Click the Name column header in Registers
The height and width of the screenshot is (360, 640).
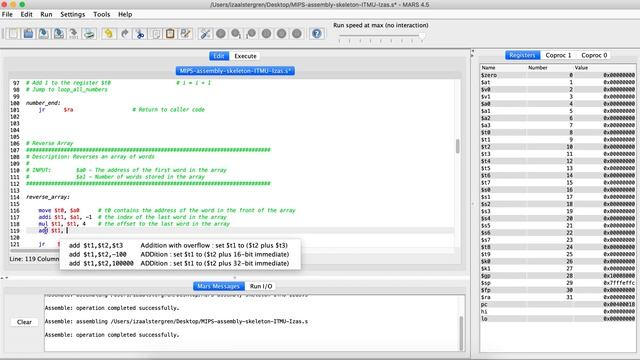pos(503,68)
